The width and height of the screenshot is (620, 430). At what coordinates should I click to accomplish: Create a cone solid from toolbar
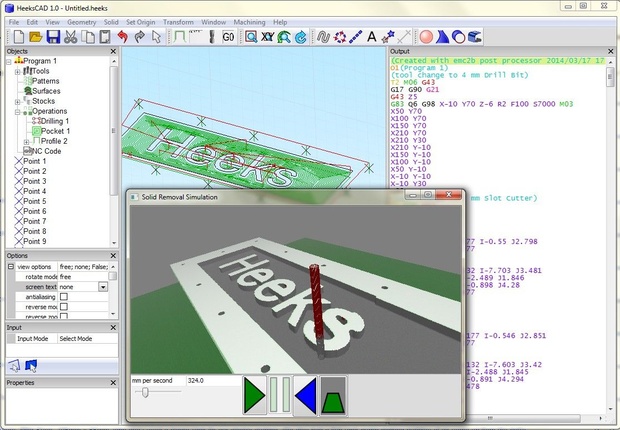click(x=442, y=37)
